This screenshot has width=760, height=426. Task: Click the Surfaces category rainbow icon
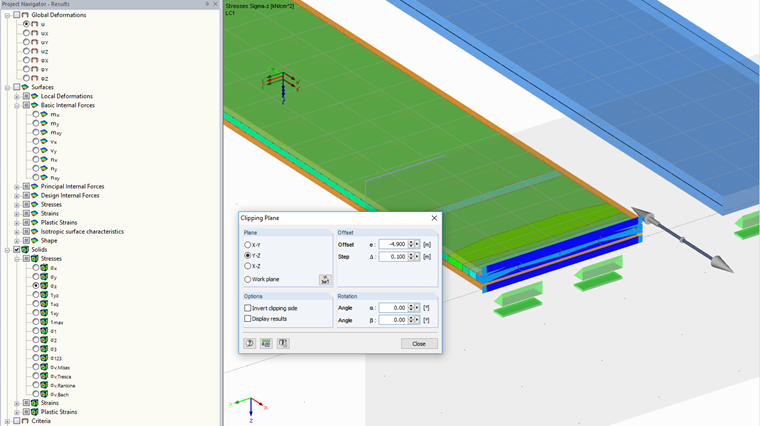tap(25, 87)
